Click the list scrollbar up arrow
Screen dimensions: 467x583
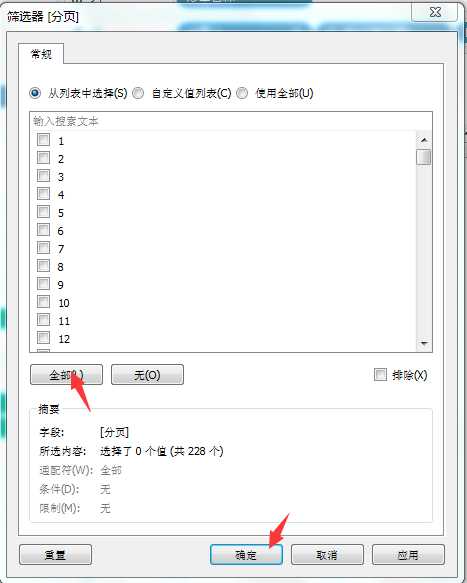click(x=424, y=140)
